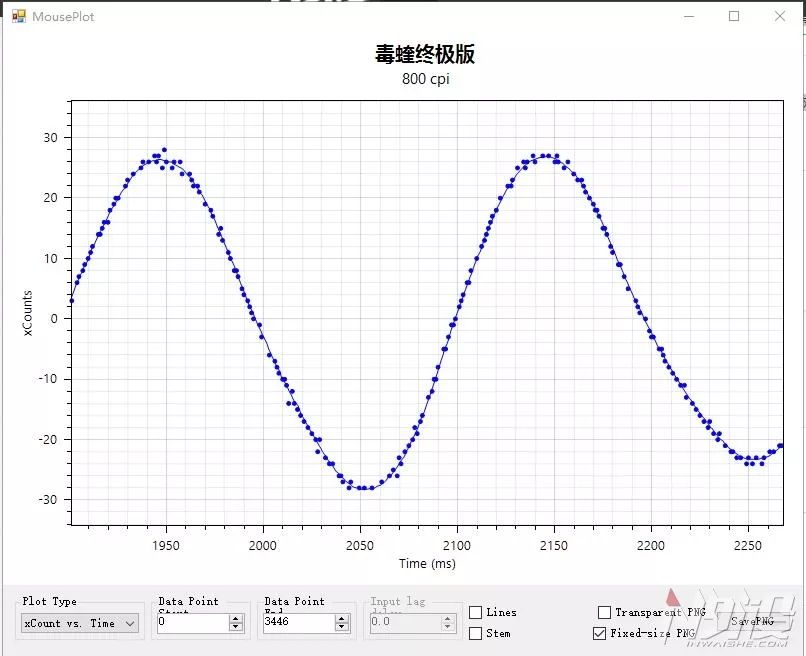
Task: Click the x-axis tick label 2000
Action: coord(263,545)
